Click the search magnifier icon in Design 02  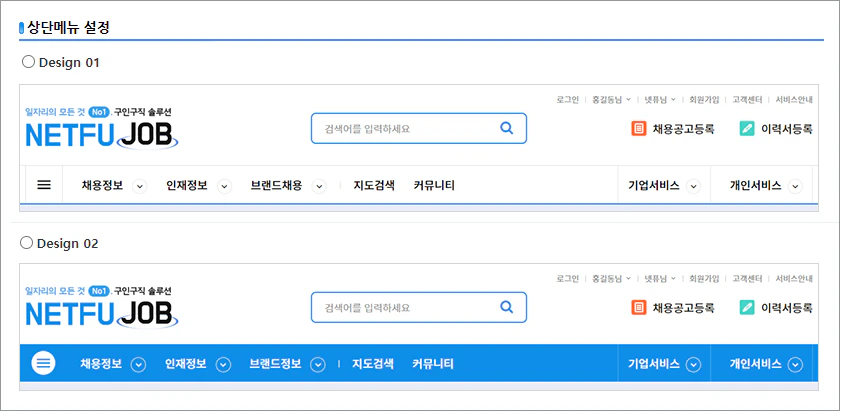pos(506,307)
